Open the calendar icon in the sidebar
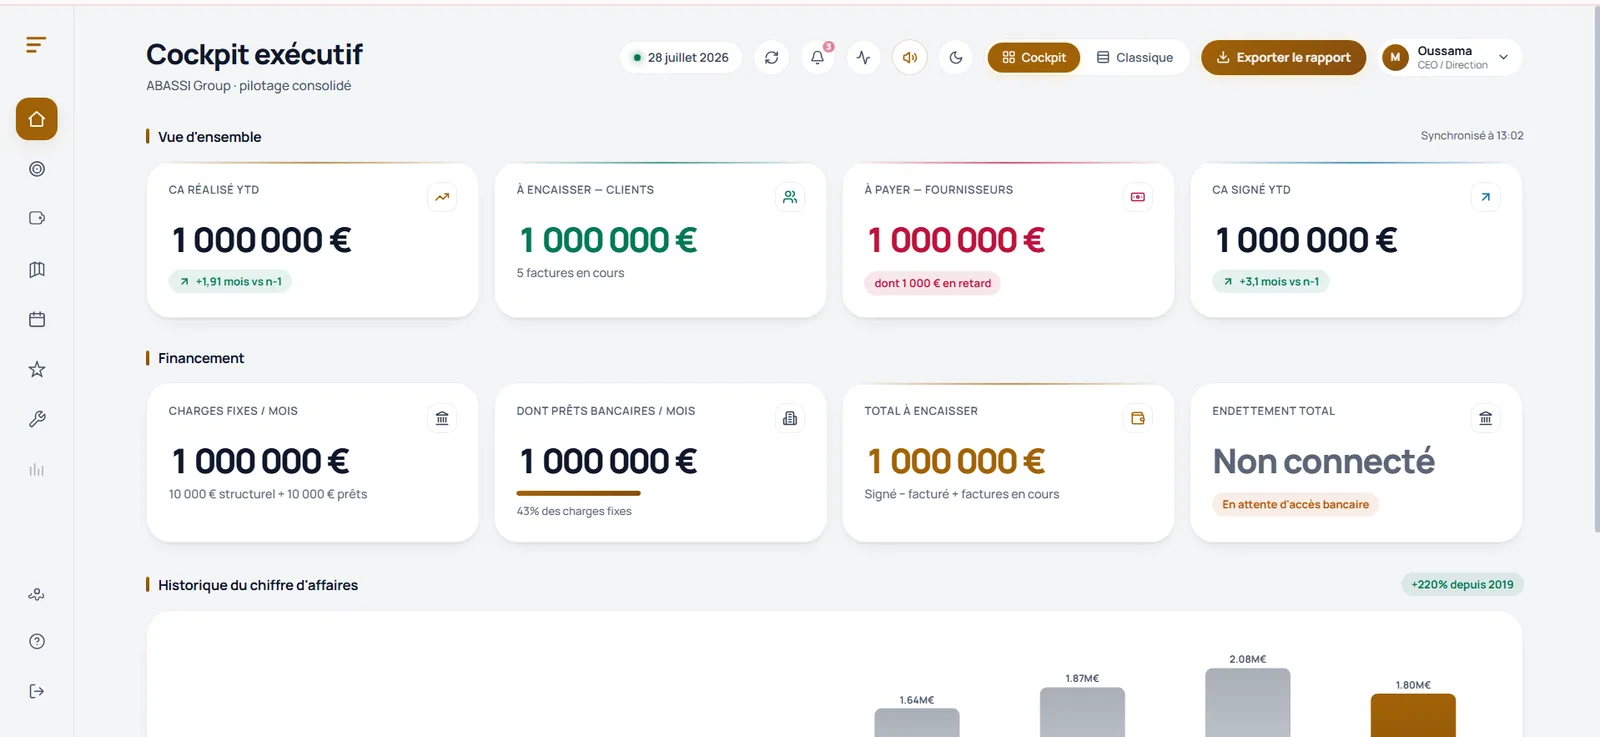 coord(37,319)
